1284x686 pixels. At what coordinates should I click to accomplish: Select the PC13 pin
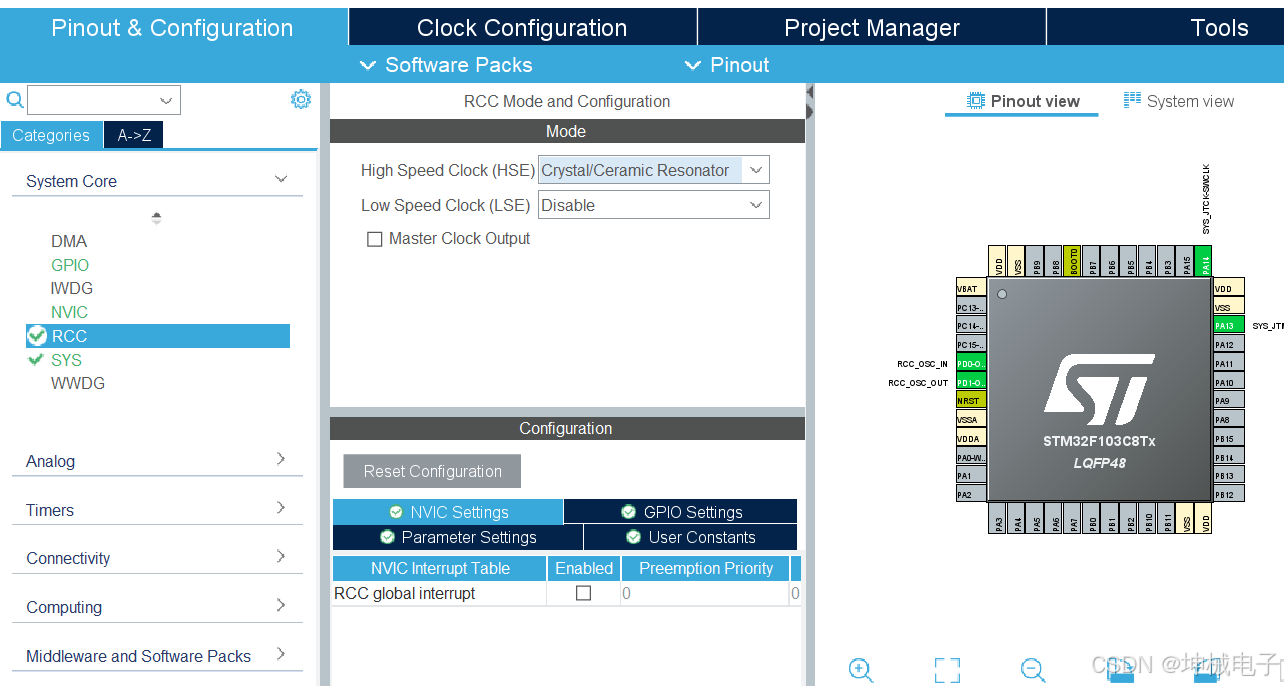click(971, 307)
